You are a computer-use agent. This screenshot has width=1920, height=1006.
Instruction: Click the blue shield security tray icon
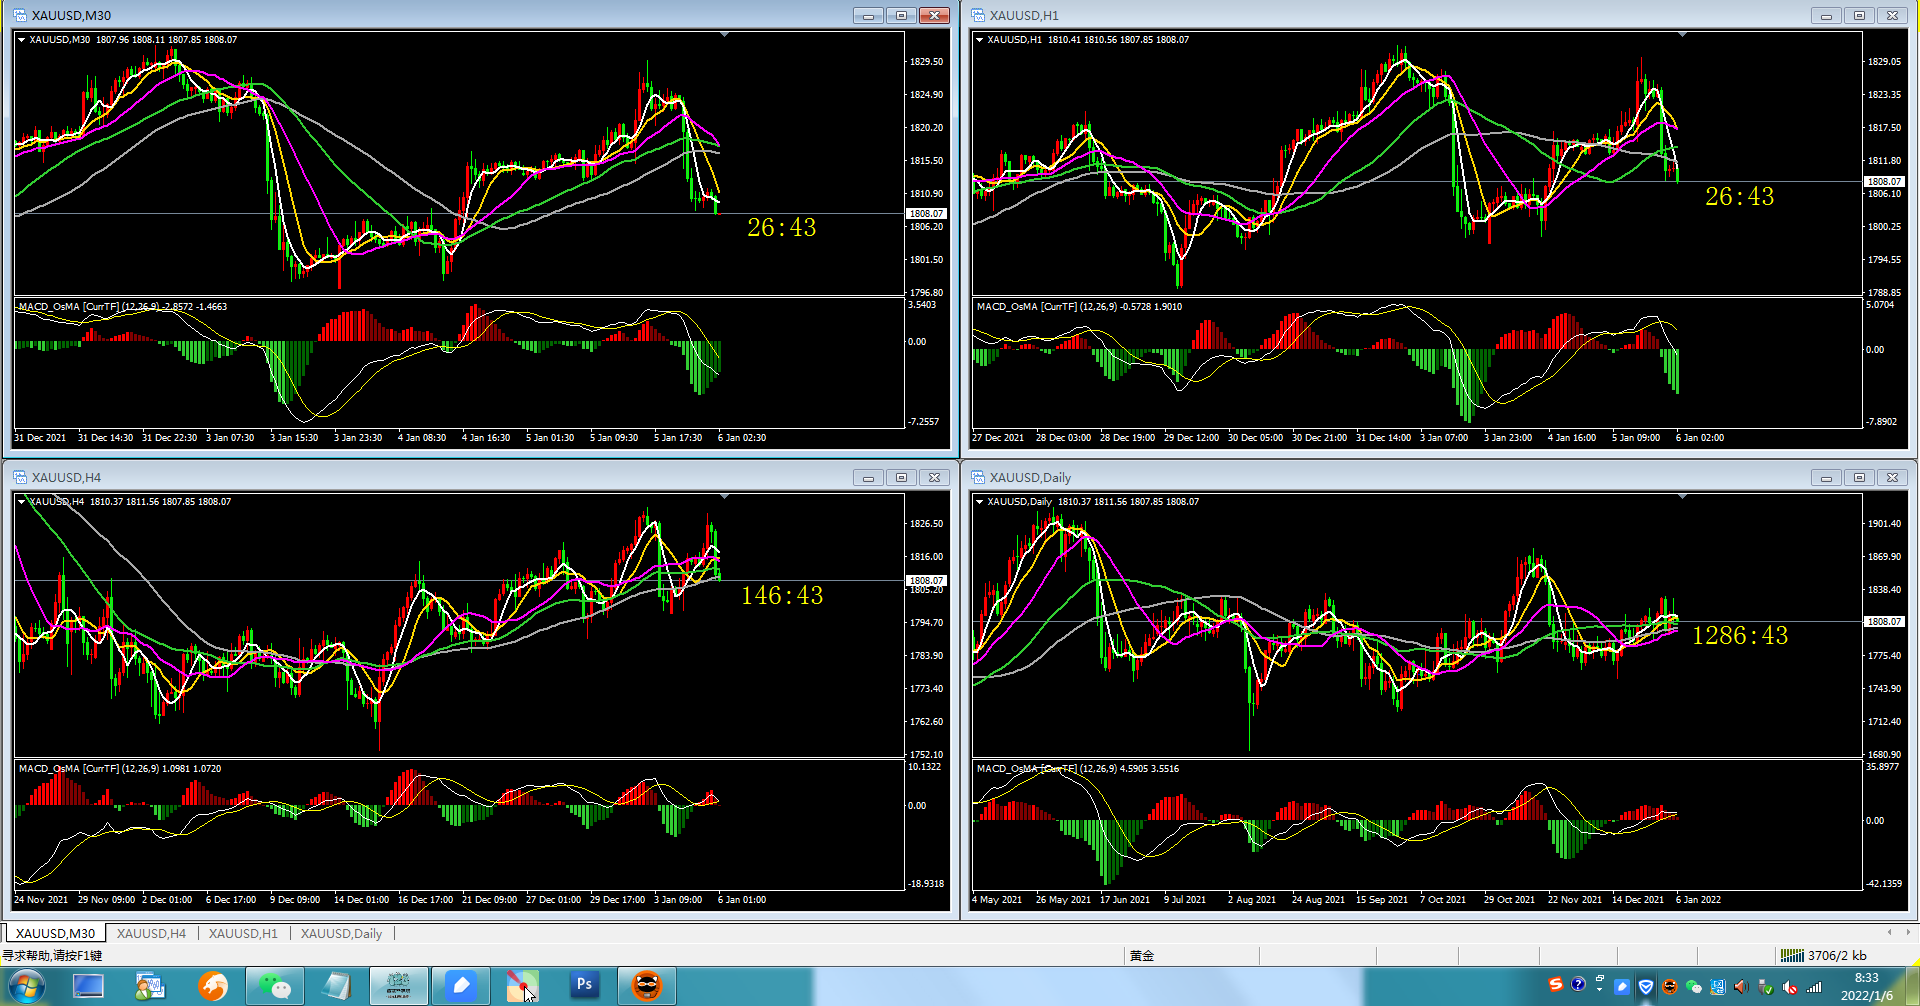[x=1646, y=987]
